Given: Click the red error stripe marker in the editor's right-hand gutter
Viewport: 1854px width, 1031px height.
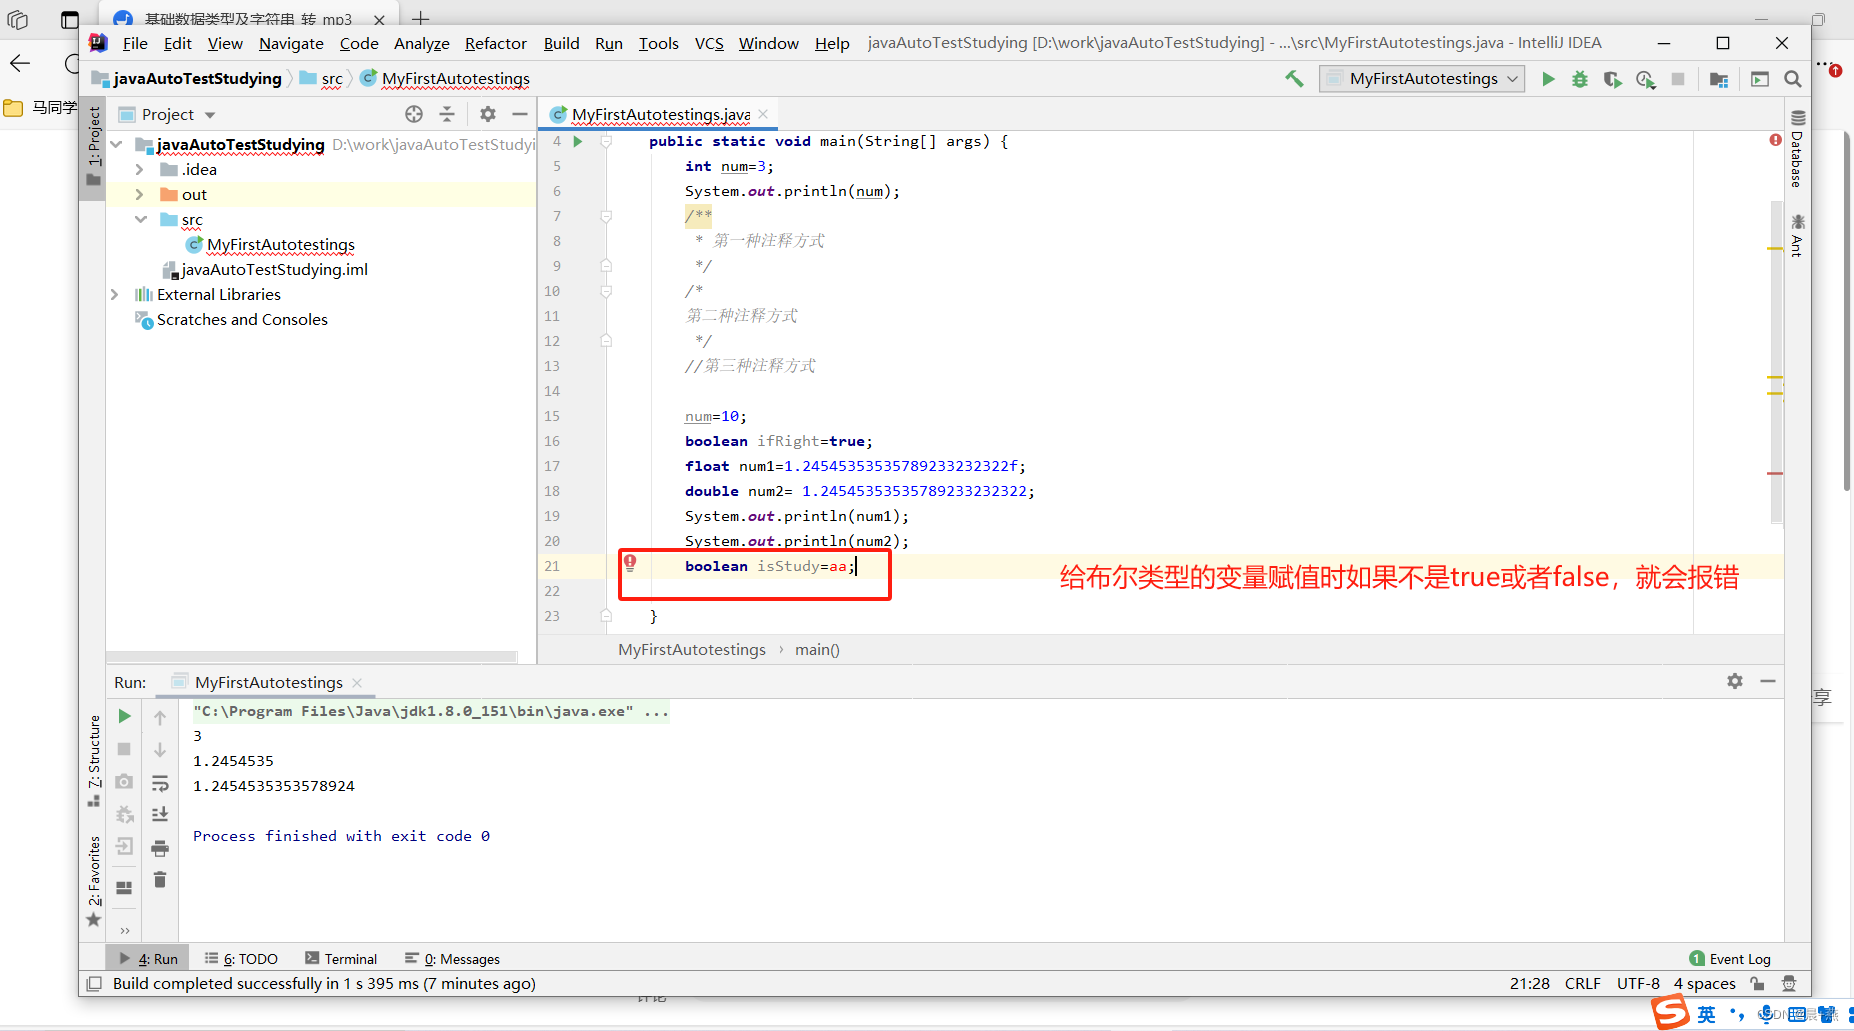Looking at the screenshot, I should pos(1775,473).
